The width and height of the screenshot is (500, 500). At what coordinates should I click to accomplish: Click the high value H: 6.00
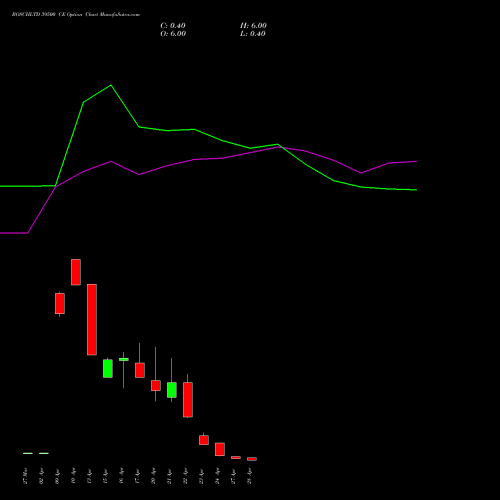(x=253, y=26)
